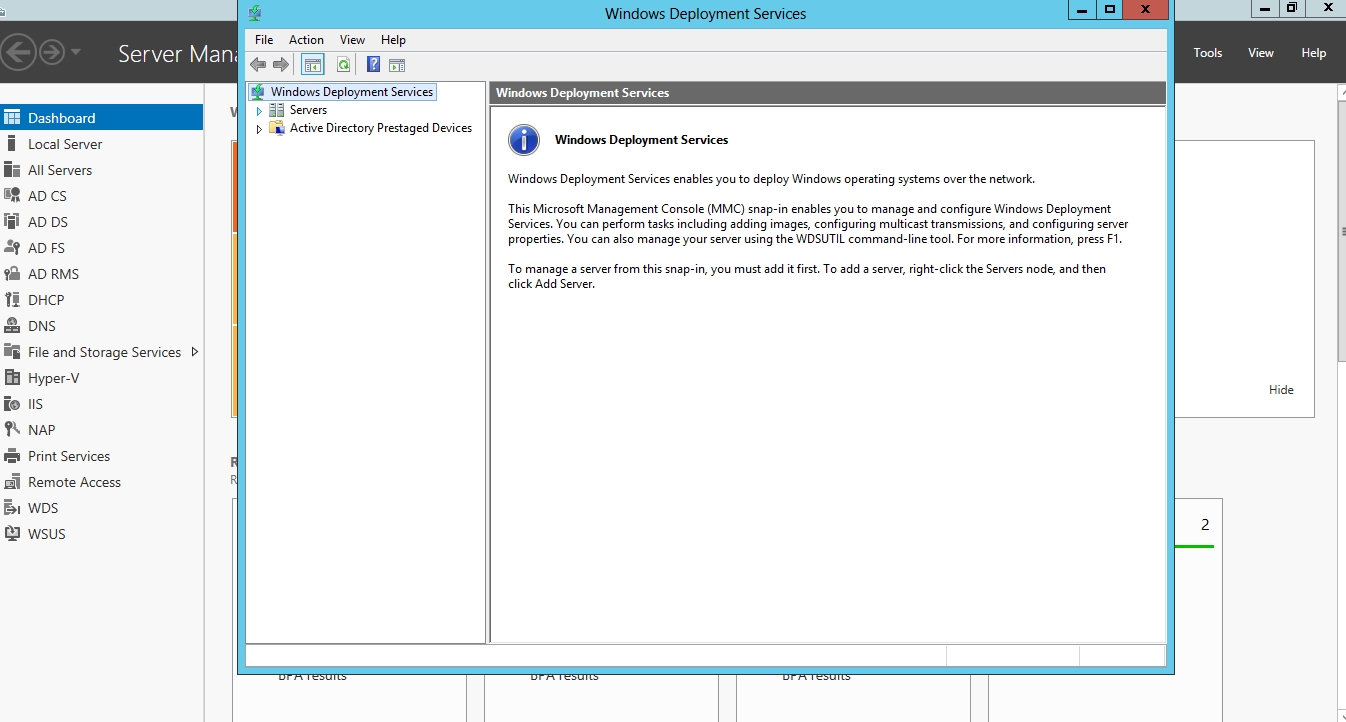Select Servers icon in console tree
Image resolution: width=1346 pixels, height=722 pixels.
point(277,110)
